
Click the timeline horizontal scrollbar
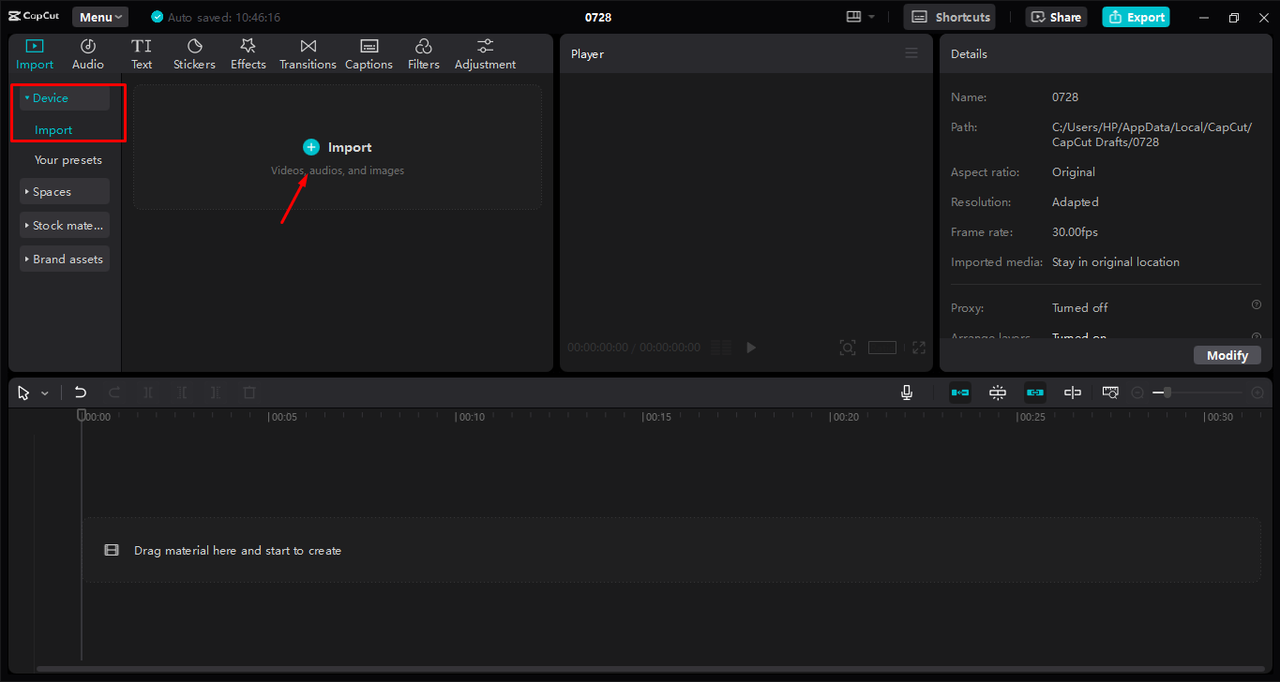click(x=650, y=669)
